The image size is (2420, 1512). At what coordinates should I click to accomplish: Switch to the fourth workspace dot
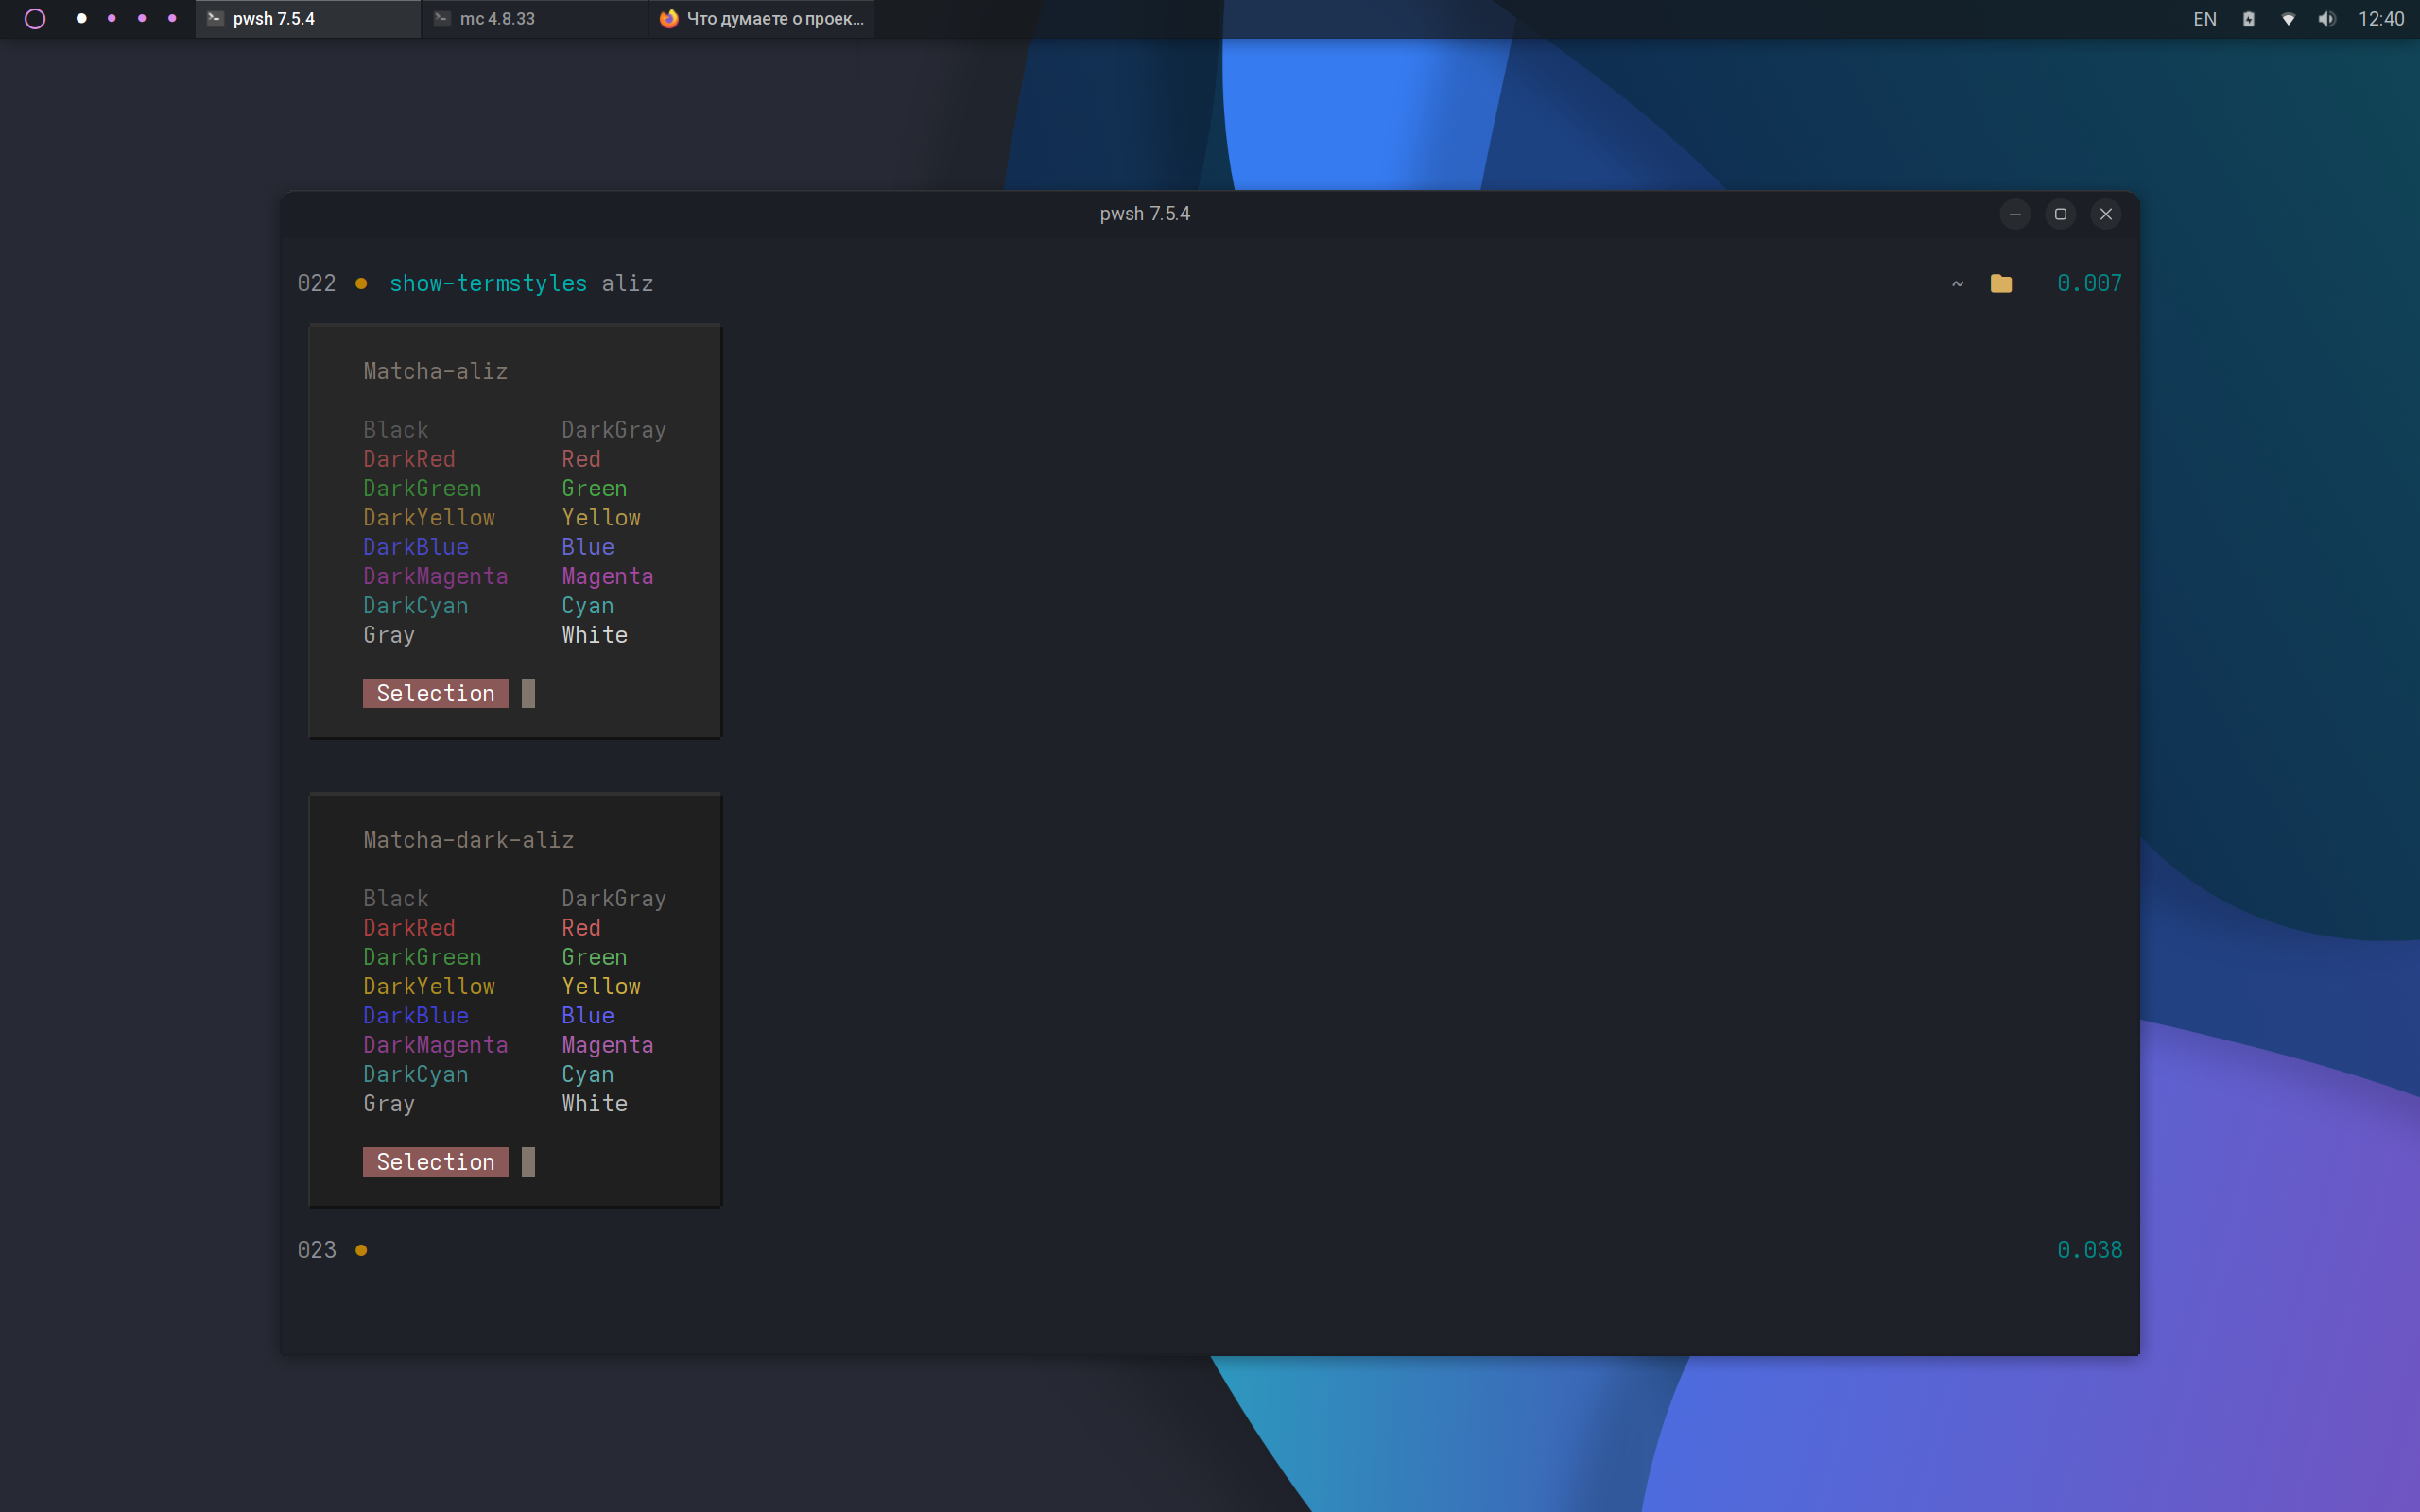tap(172, 19)
